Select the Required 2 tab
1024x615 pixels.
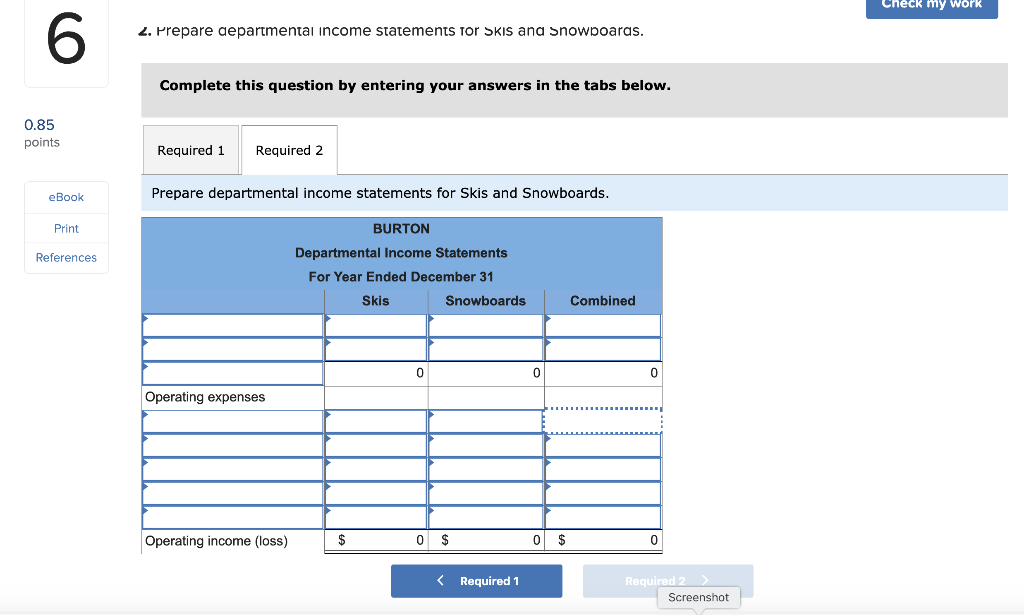tap(289, 149)
